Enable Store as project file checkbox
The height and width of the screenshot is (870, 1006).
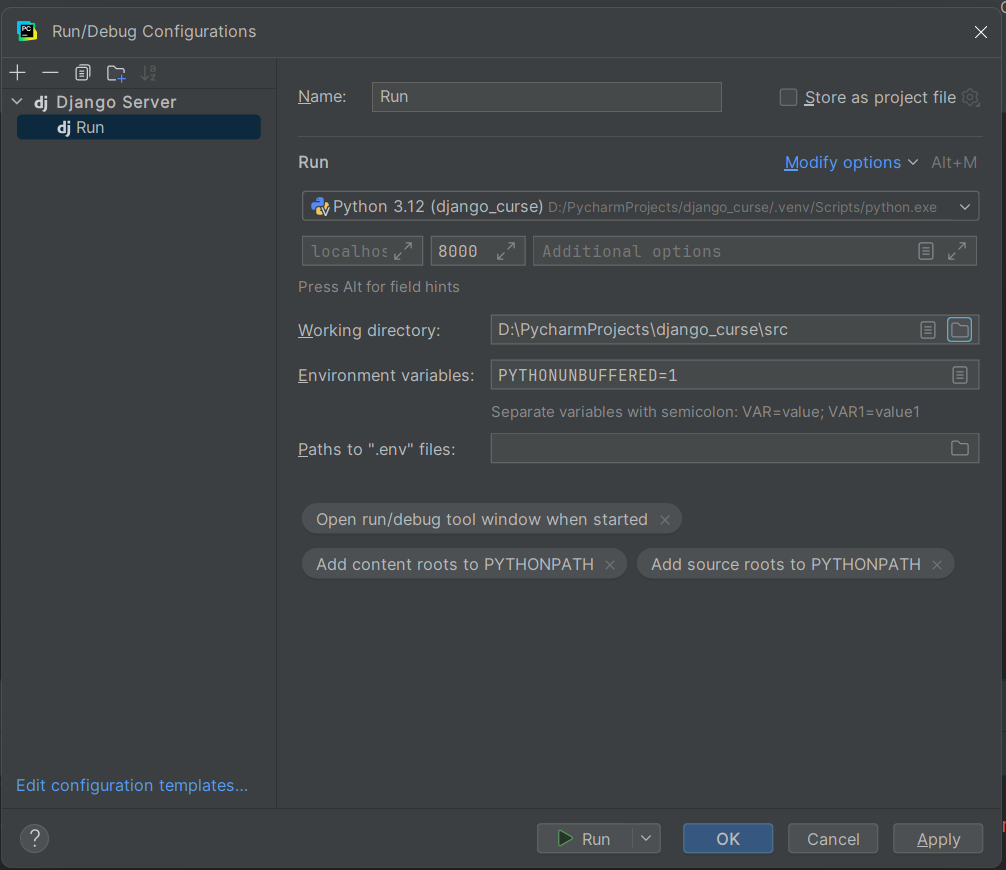[x=788, y=98]
